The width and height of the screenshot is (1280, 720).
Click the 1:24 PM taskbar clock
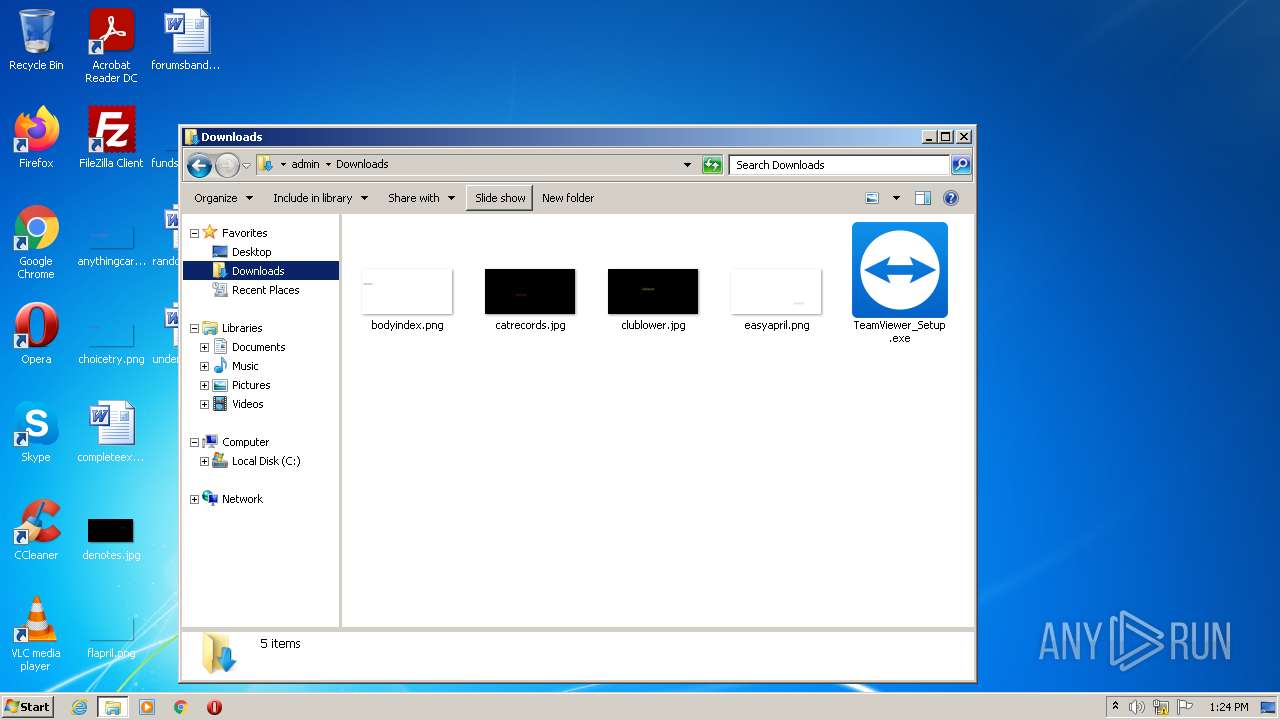tap(1228, 707)
